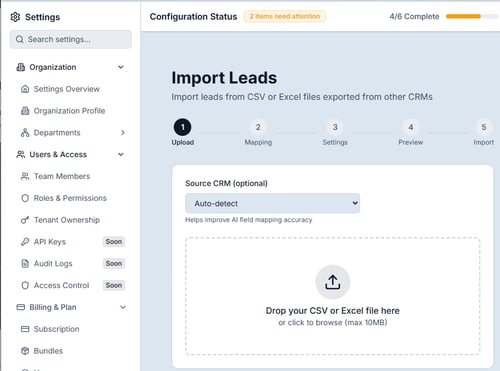This screenshot has width=500, height=371.
Task: Expand the Departments submenu arrow
Action: coord(123,133)
